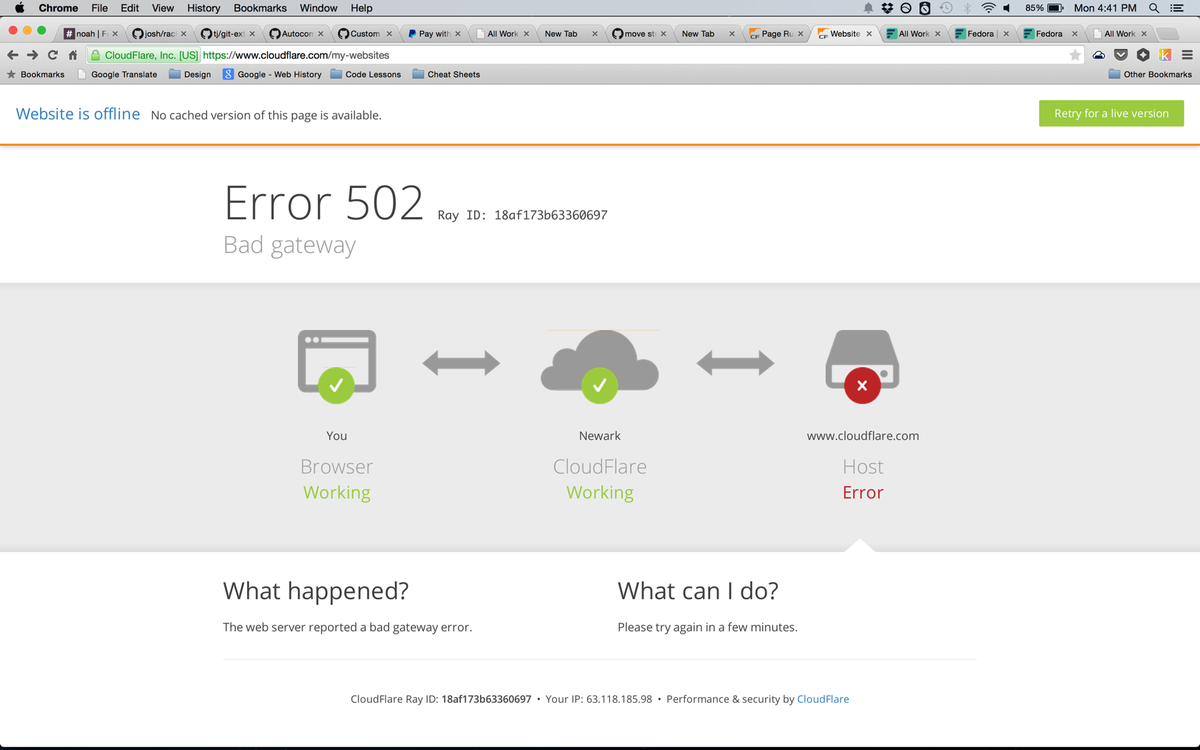Click the volume speaker icon

(x=1008, y=8)
